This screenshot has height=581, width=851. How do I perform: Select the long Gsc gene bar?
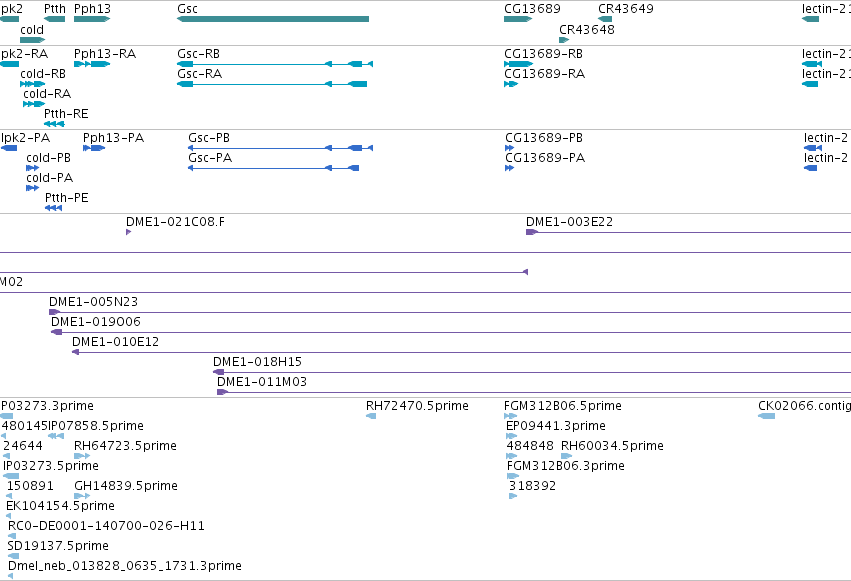(273, 19)
